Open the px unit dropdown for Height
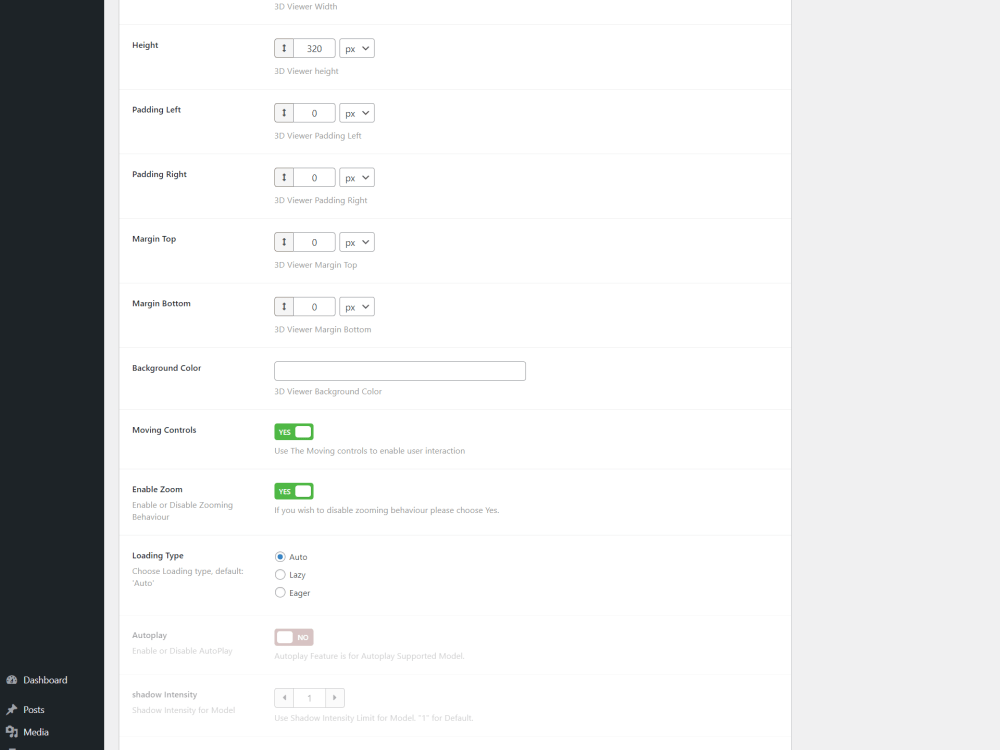The width and height of the screenshot is (1000, 750). point(356,47)
